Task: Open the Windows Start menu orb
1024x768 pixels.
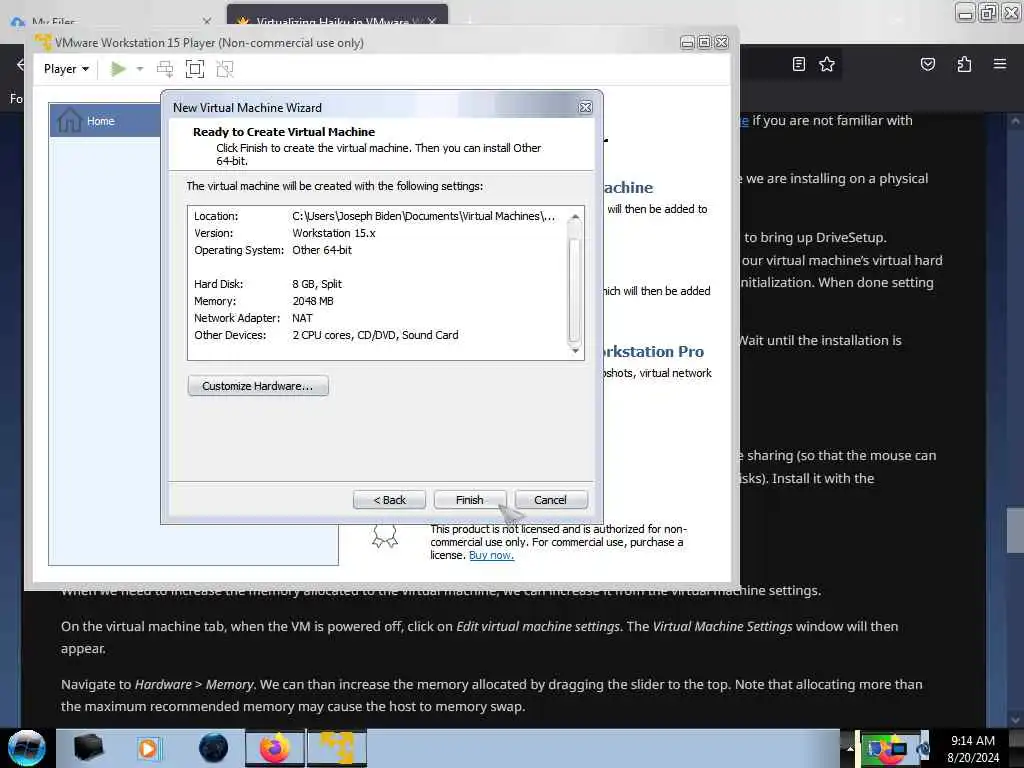Action: [27, 748]
